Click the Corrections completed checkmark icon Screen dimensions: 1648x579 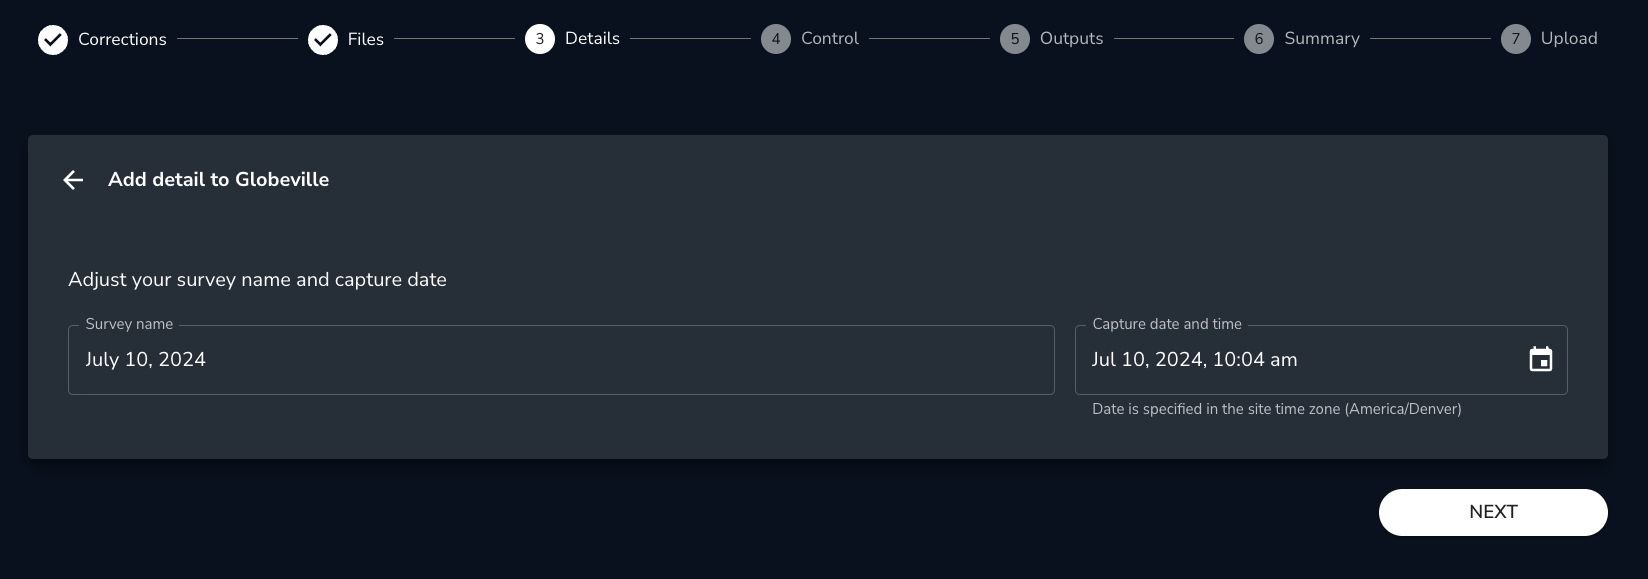click(x=53, y=40)
